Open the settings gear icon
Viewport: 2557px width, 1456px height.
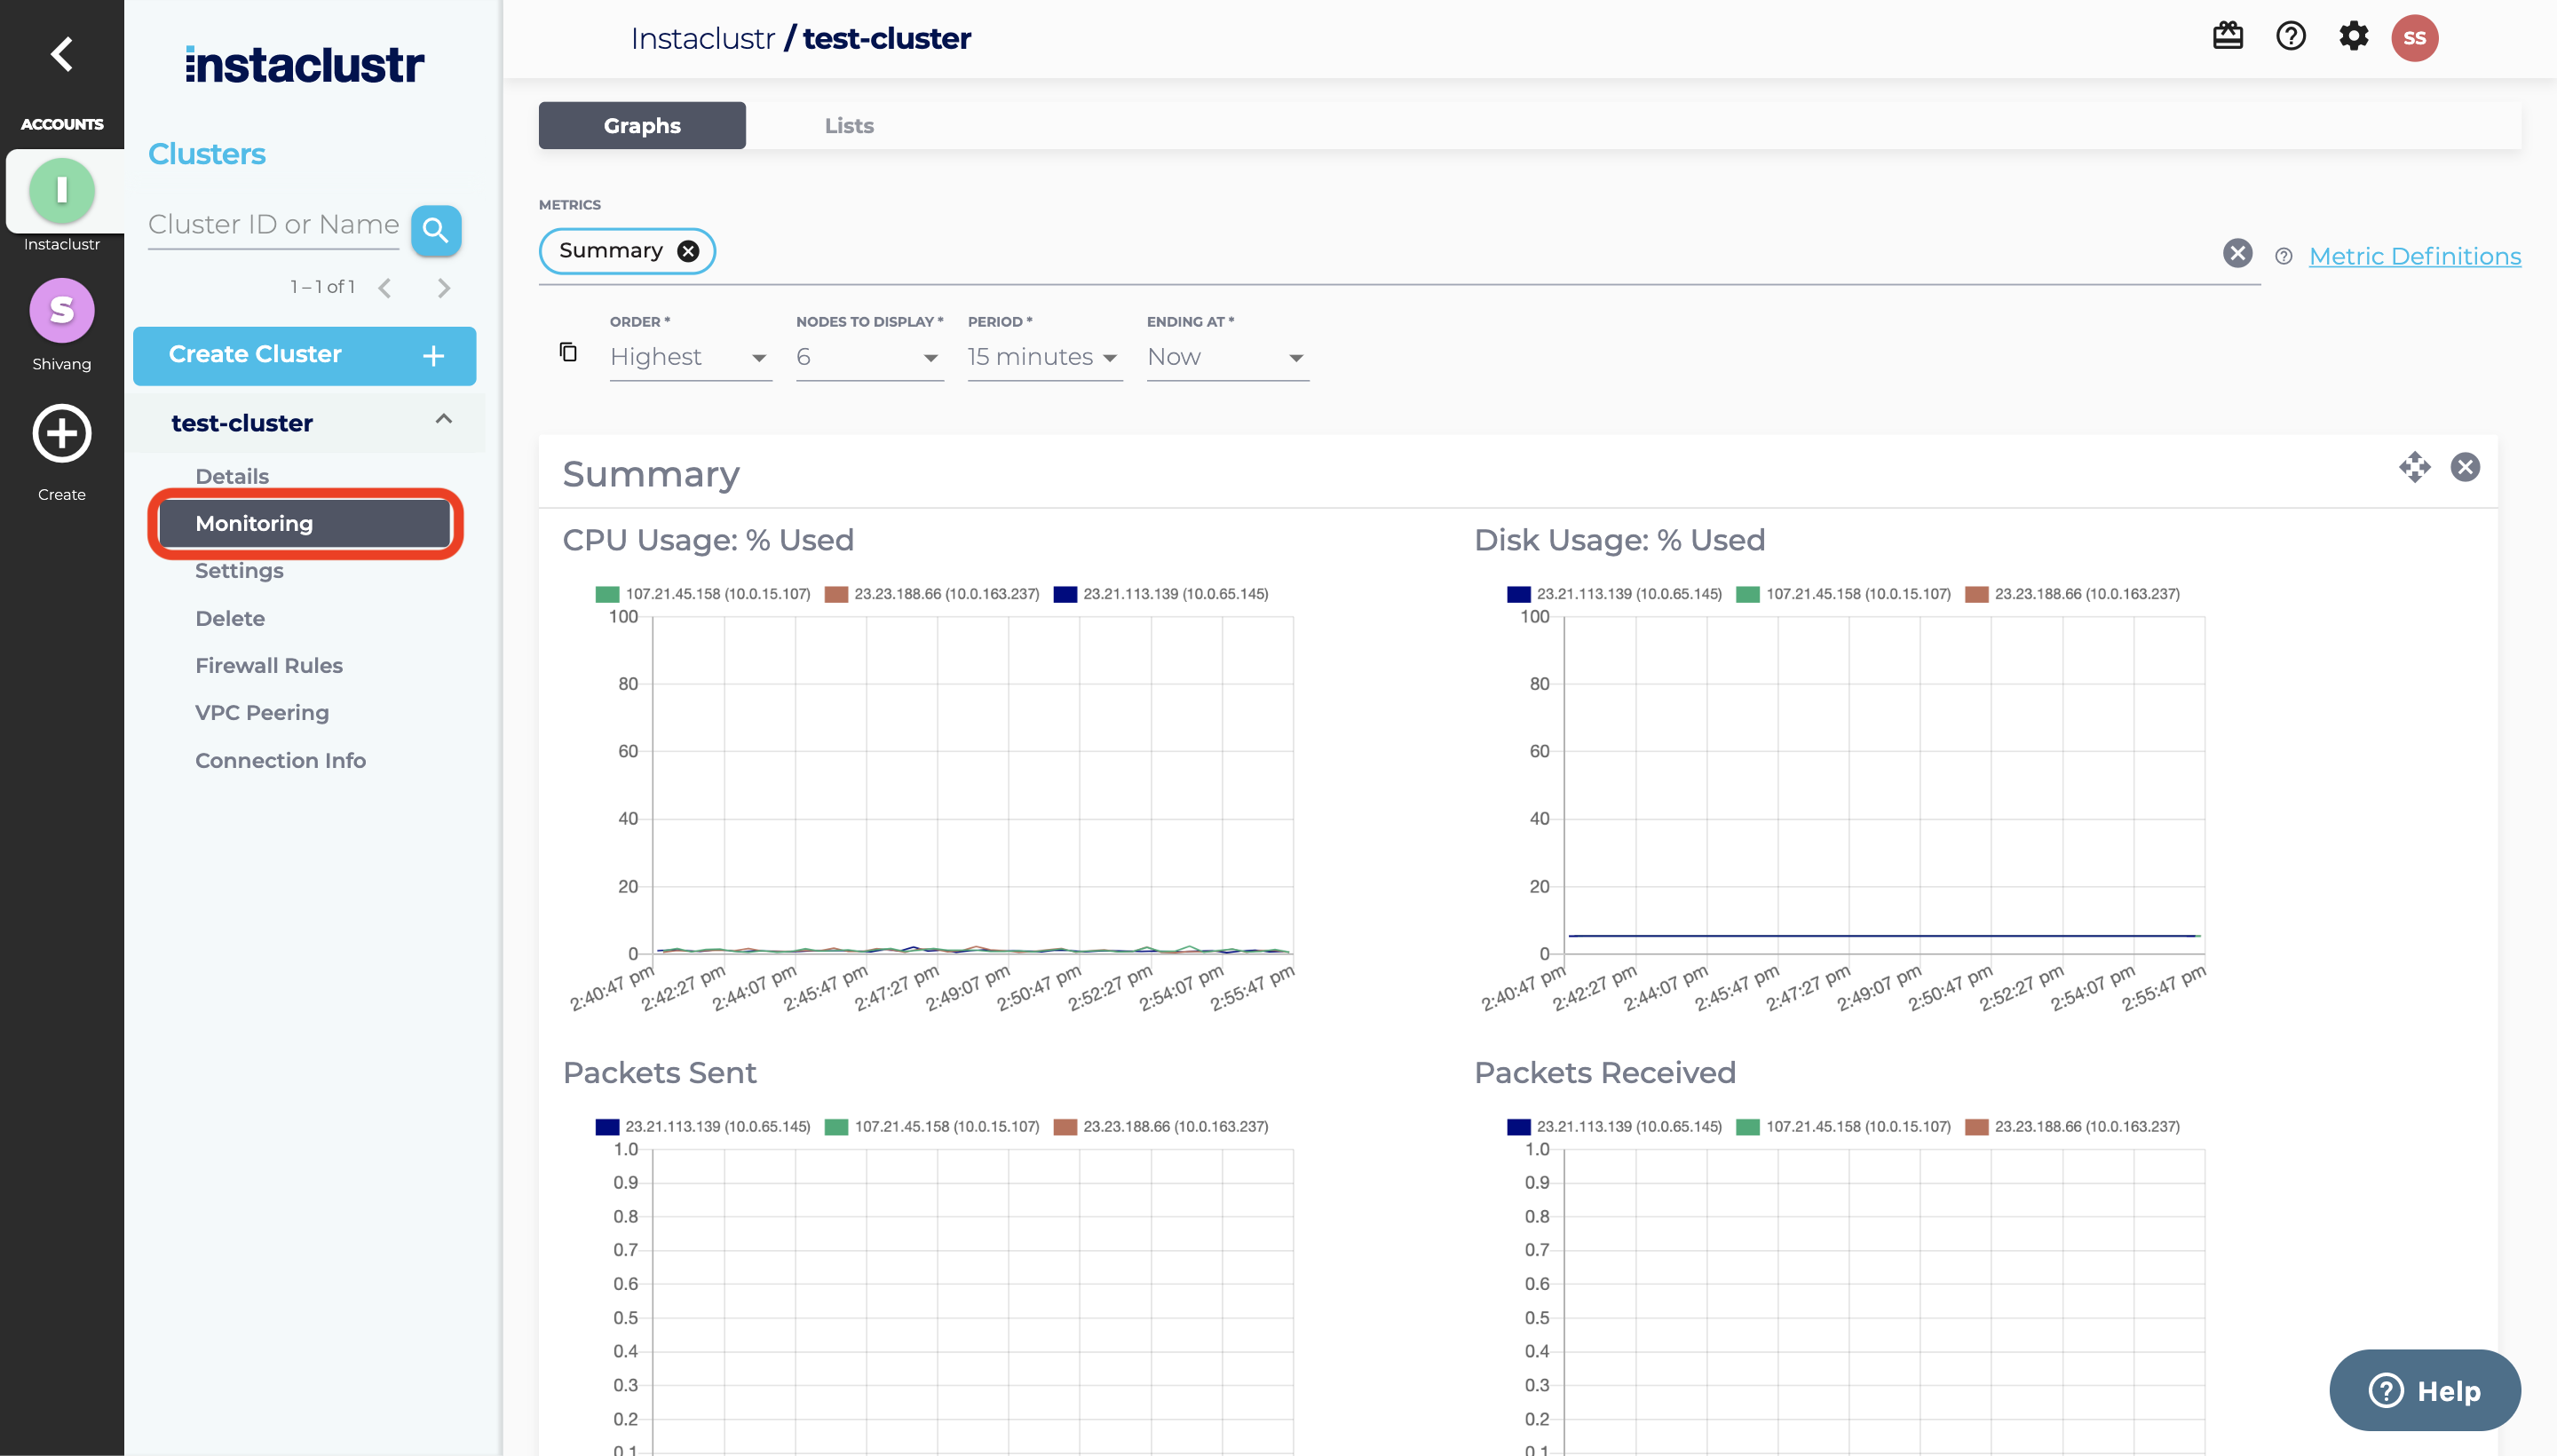[x=2353, y=37]
